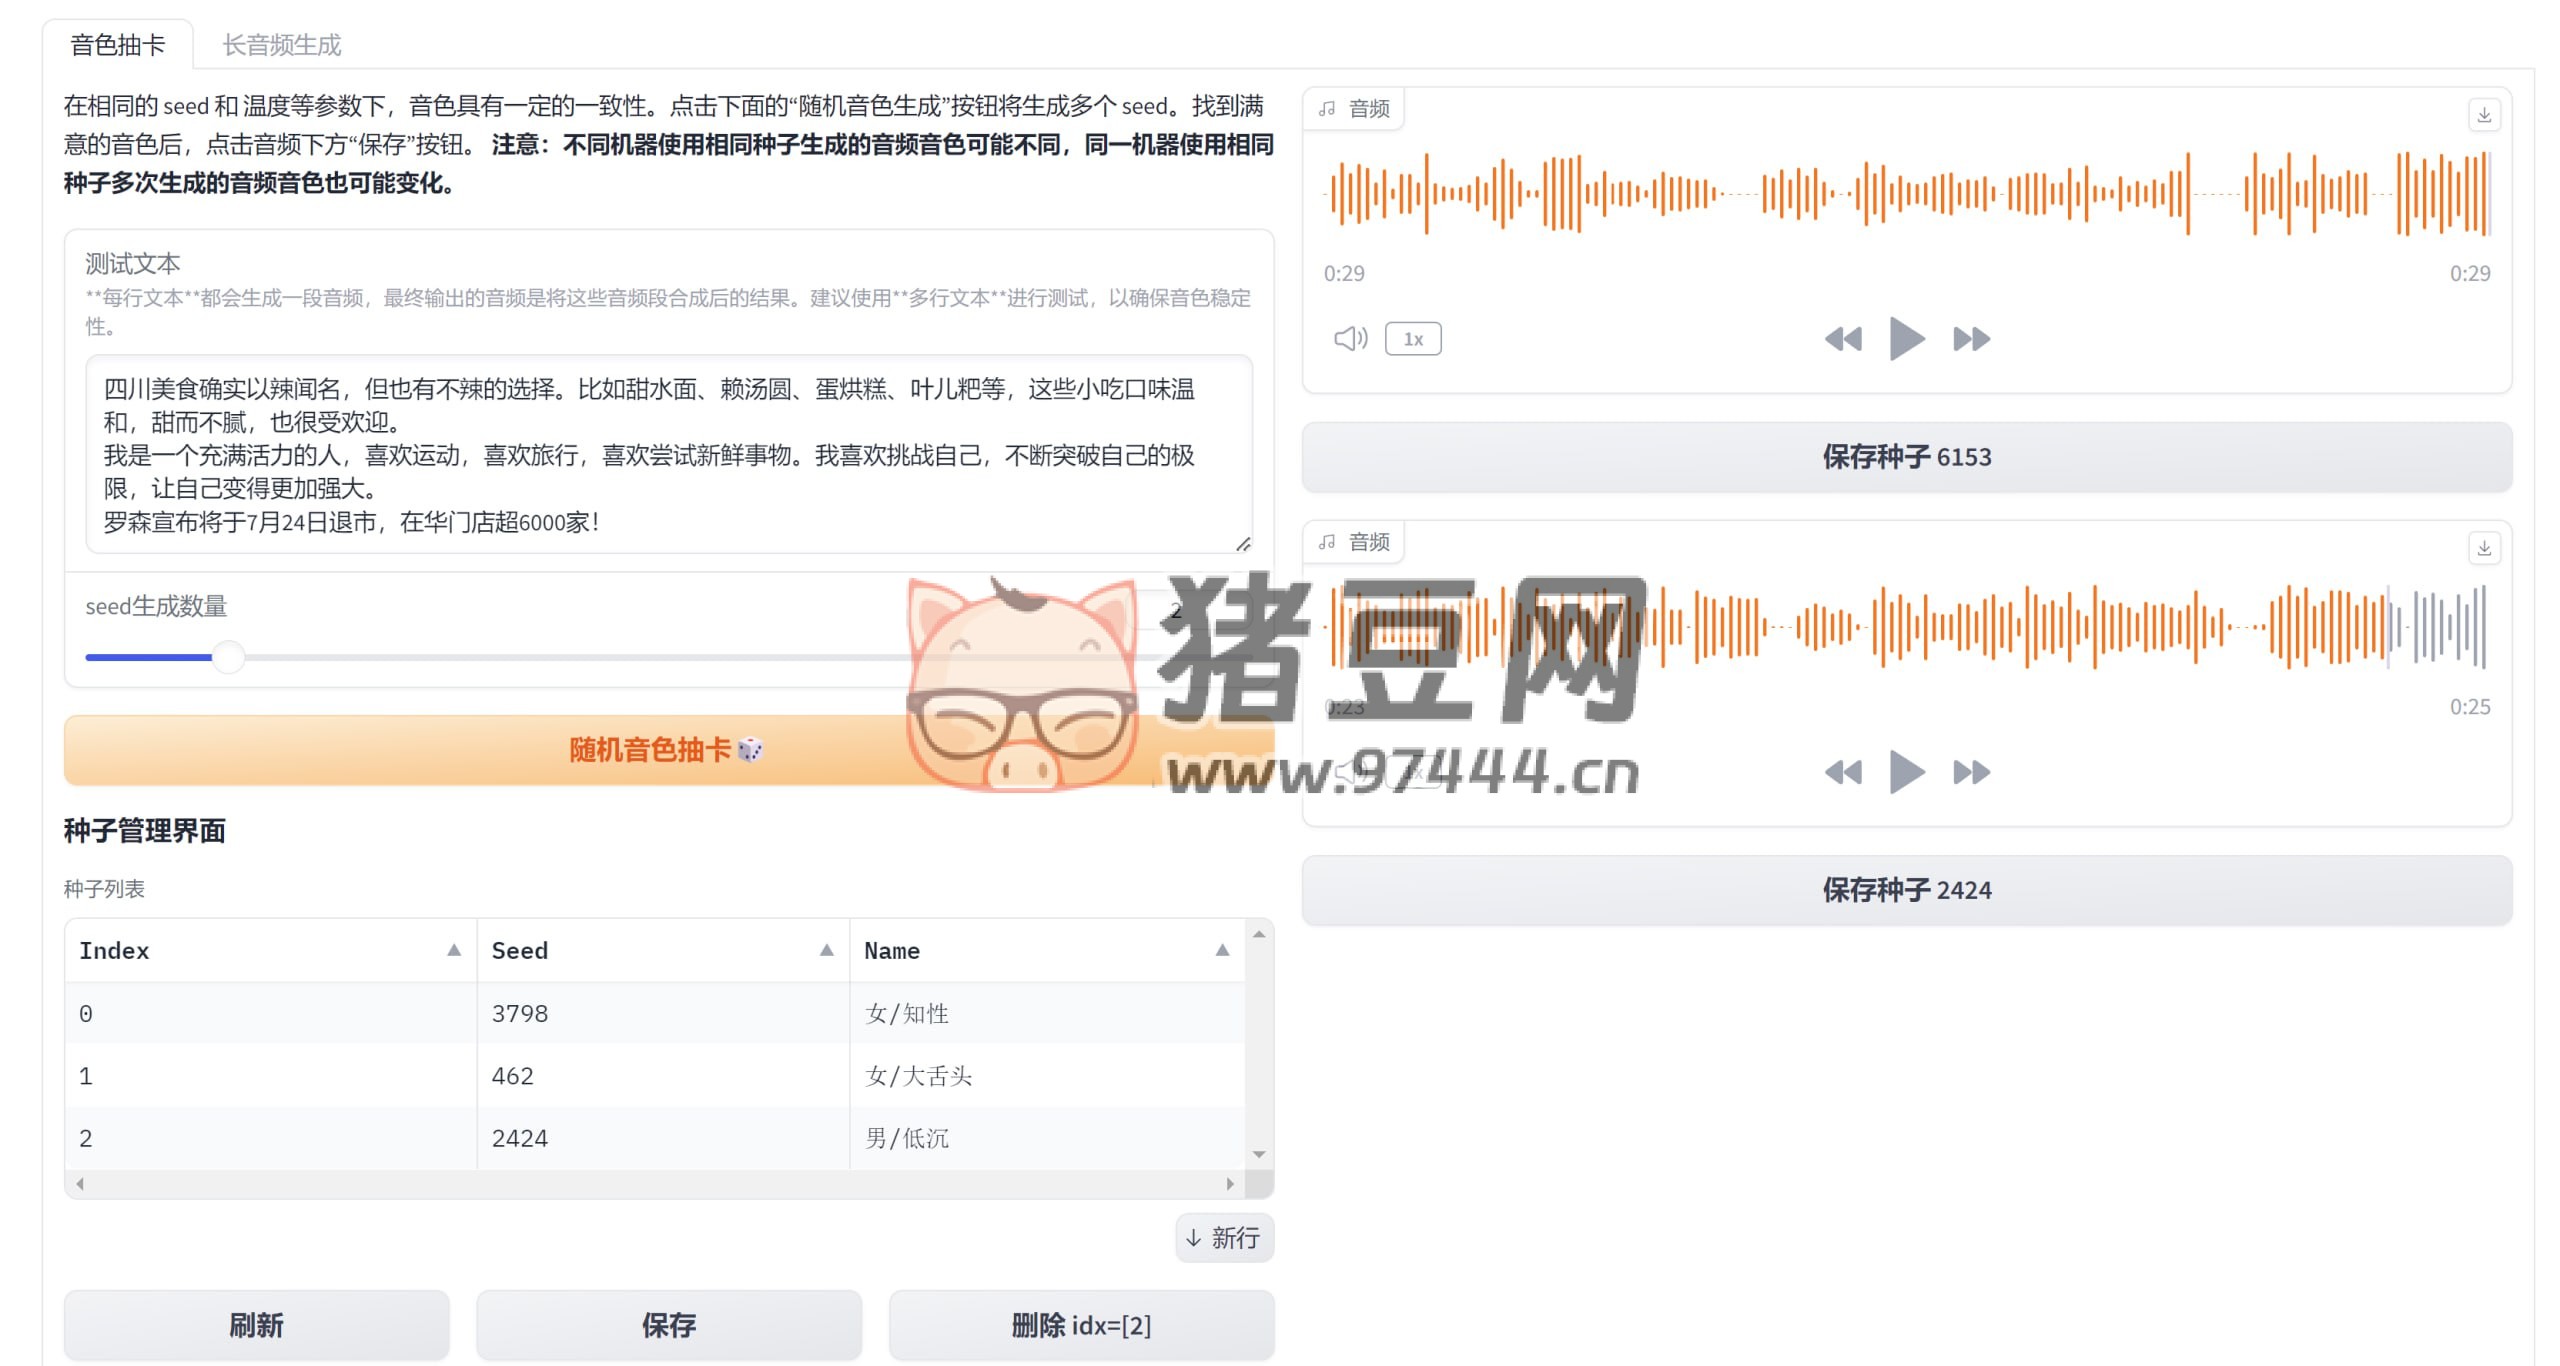Screen dimensions: 2560x1366
Task: Click the 保存种子 6153 button
Action: [1907, 457]
